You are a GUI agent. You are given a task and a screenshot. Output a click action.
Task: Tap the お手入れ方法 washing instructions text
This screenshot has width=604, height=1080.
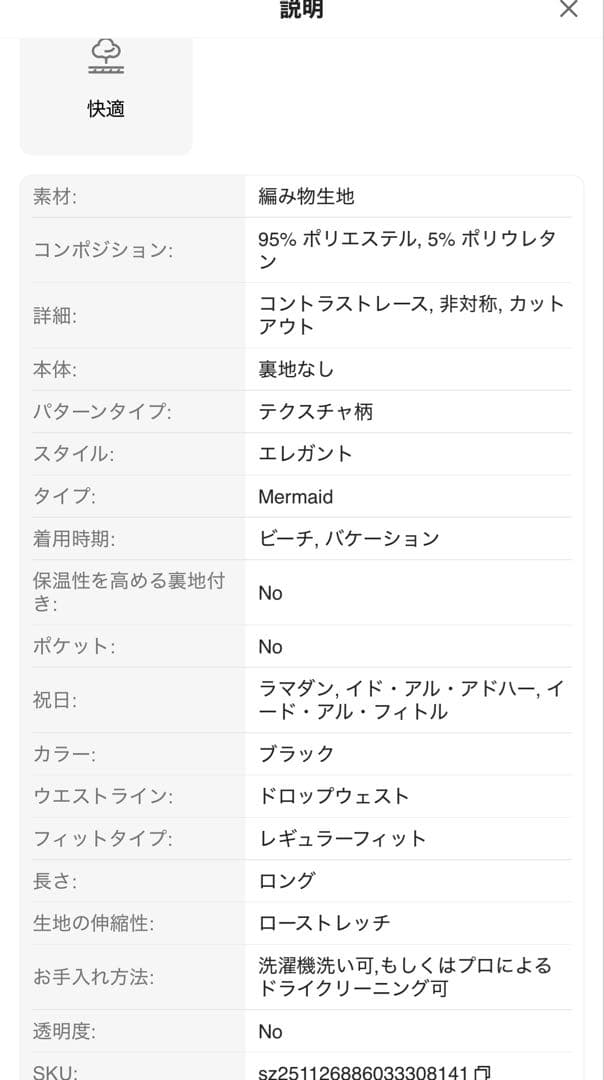click(405, 977)
